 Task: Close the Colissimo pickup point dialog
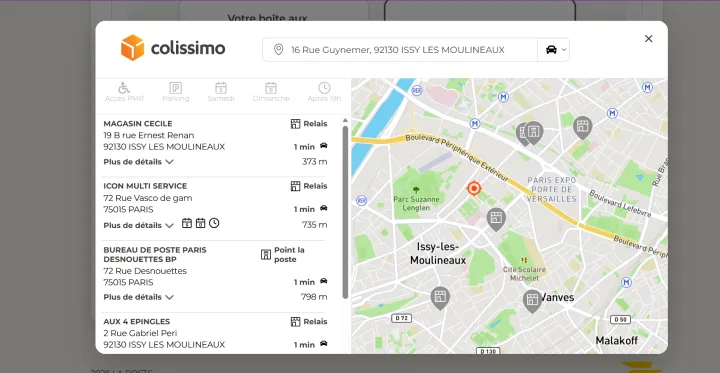(648, 39)
